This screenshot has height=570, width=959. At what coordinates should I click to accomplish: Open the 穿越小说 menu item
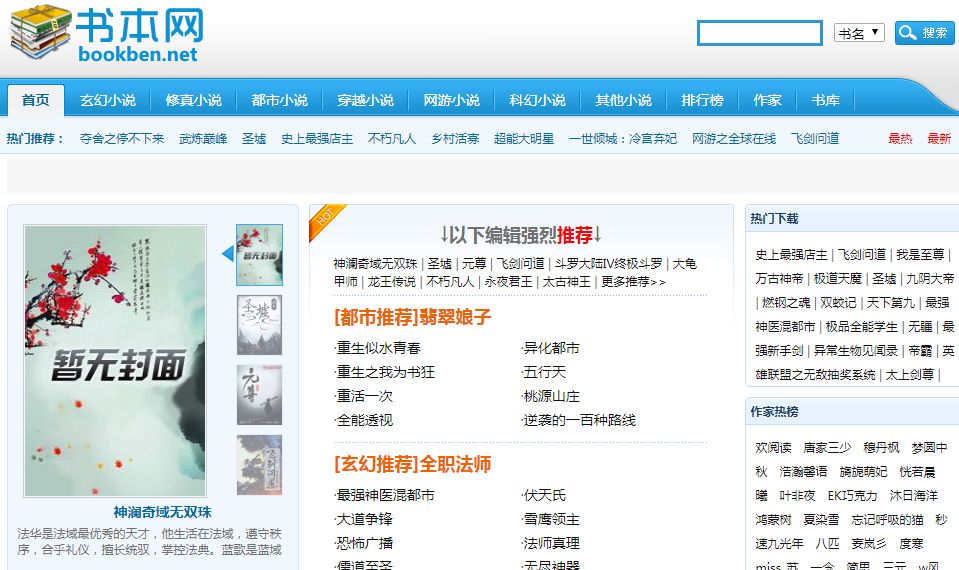(x=365, y=100)
